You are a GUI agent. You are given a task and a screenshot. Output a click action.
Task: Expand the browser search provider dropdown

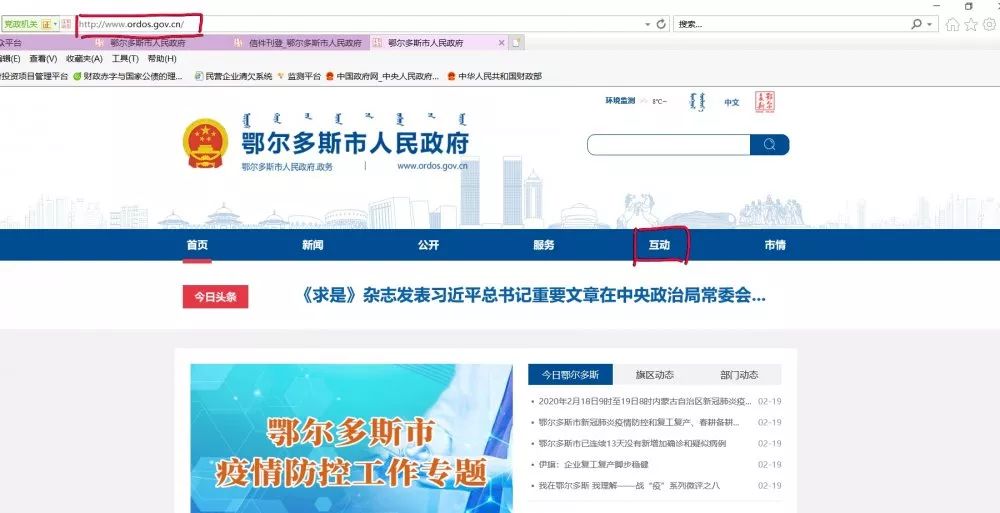point(929,24)
